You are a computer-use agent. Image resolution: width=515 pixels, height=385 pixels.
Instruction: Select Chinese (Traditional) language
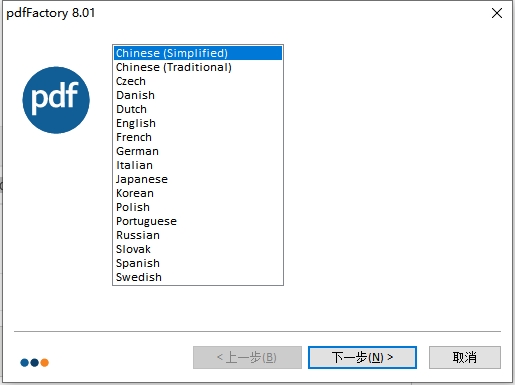click(198, 67)
